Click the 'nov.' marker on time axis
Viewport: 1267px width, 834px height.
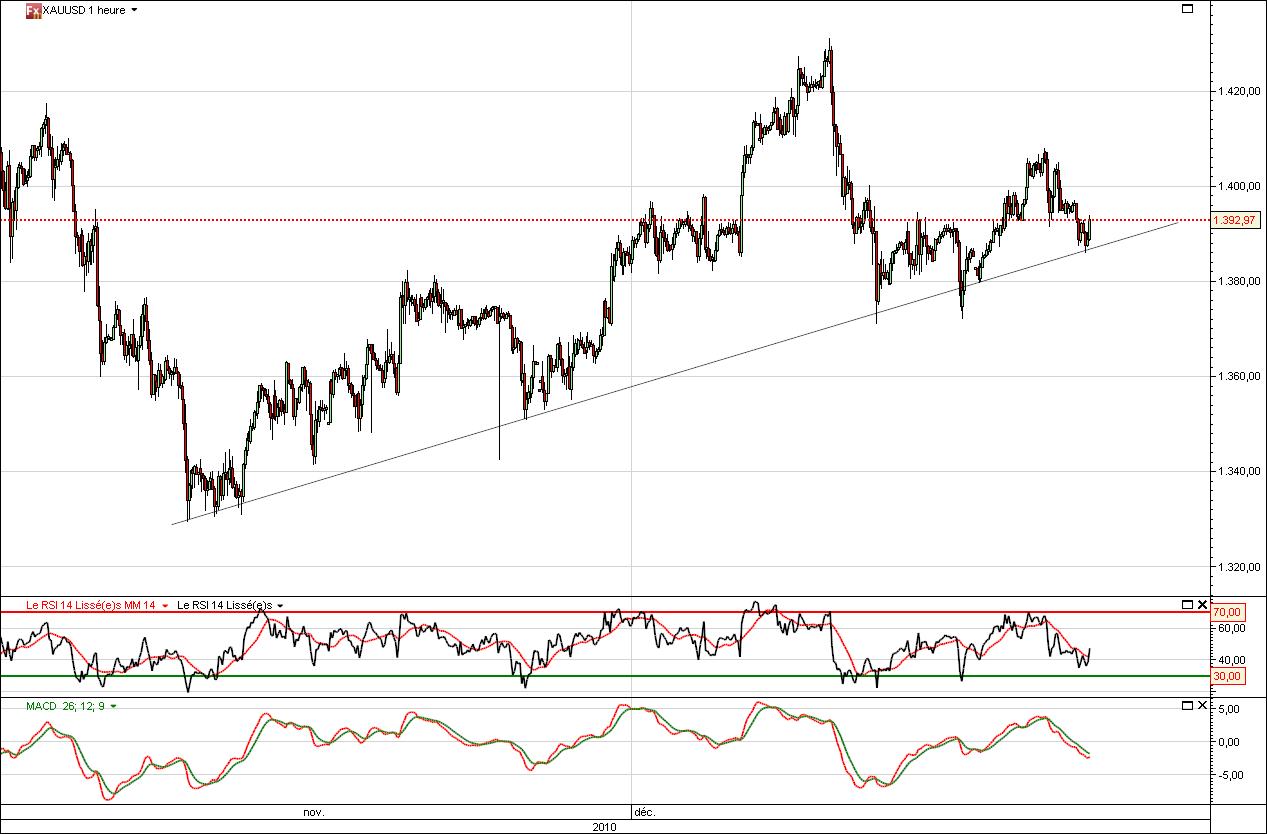[x=314, y=813]
